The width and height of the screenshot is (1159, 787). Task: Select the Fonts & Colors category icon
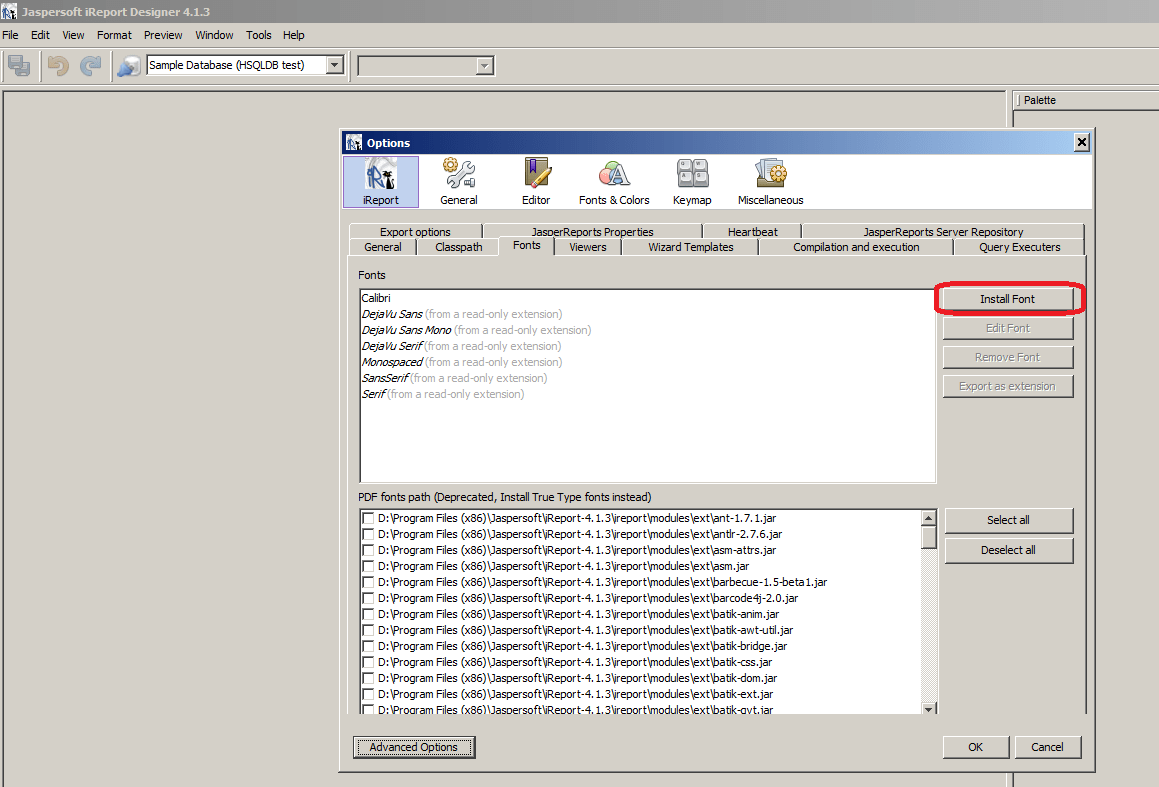point(613,181)
